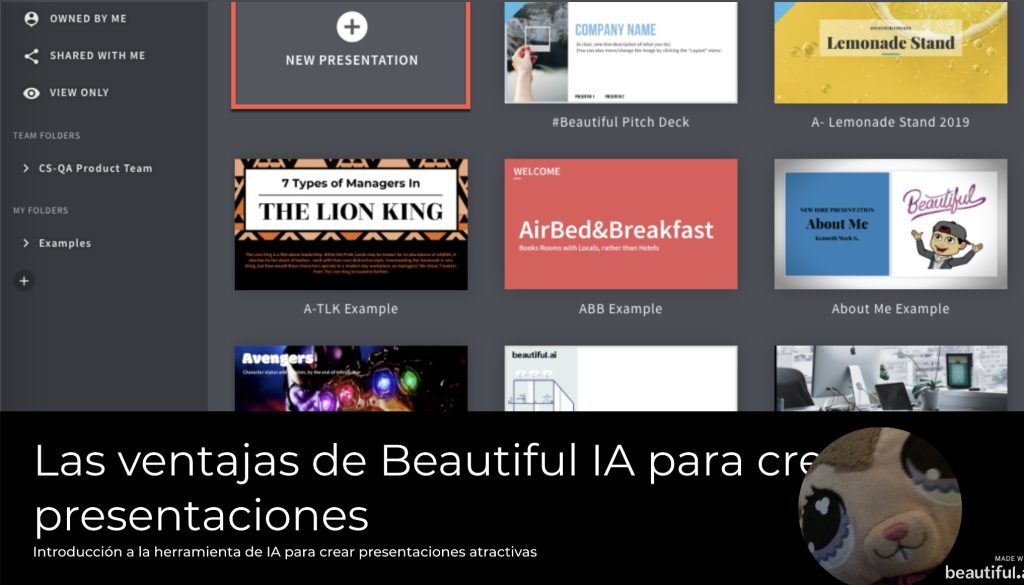Click the "About Me Example" title
The width and height of the screenshot is (1024, 585).
click(890, 309)
